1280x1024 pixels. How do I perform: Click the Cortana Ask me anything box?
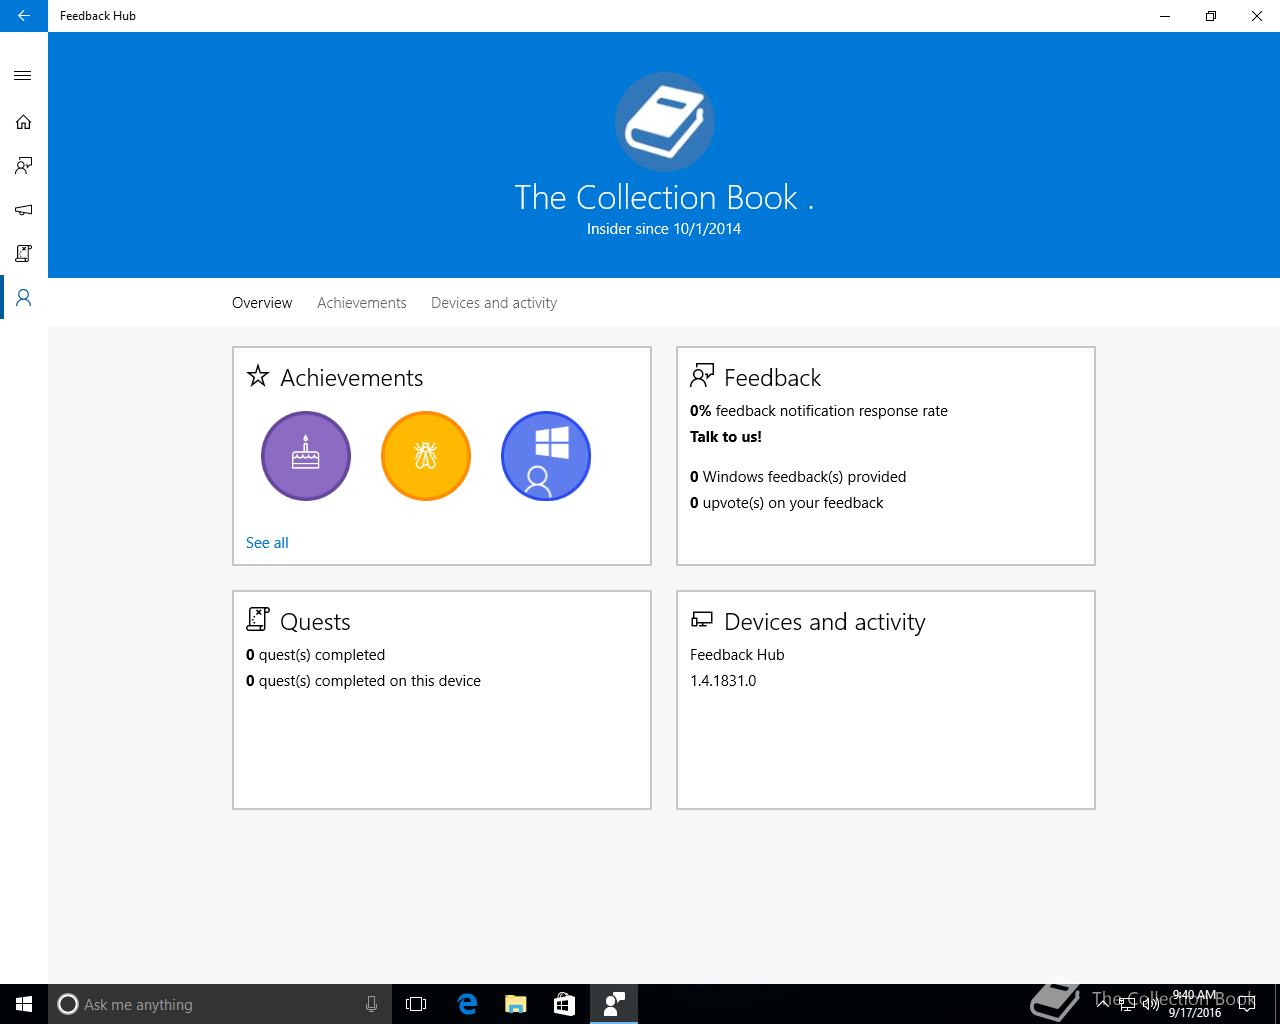pyautogui.click(x=219, y=1004)
